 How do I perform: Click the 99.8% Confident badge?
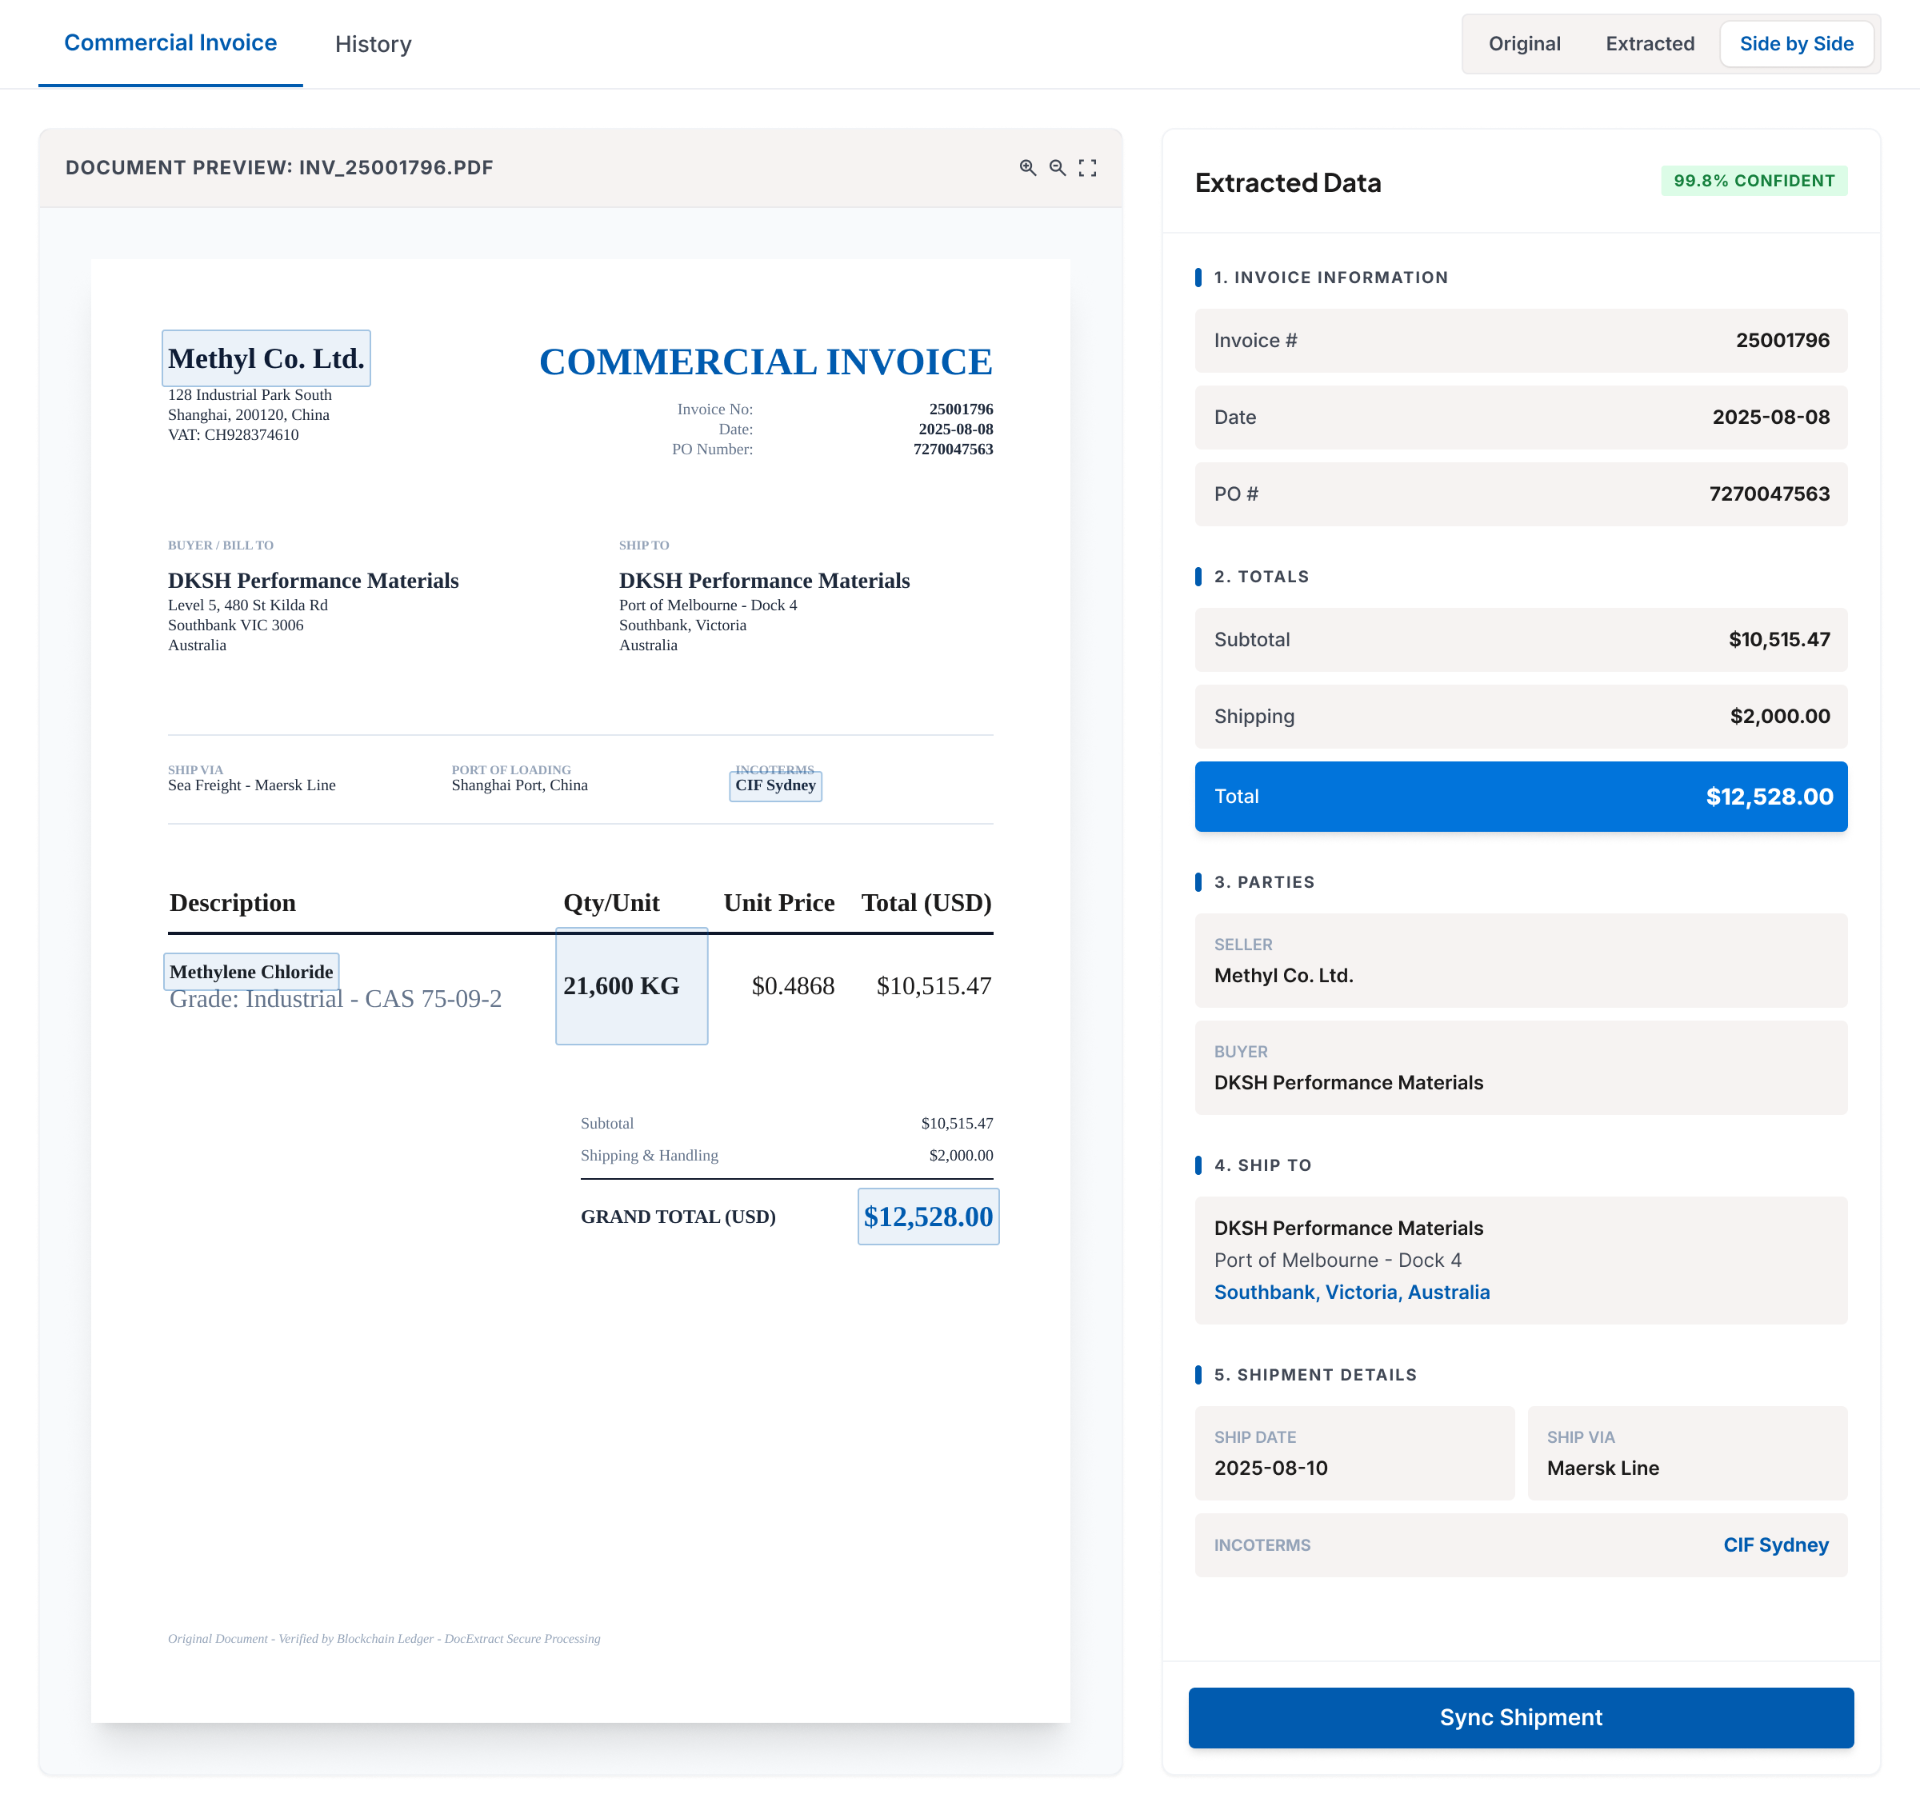[1754, 181]
